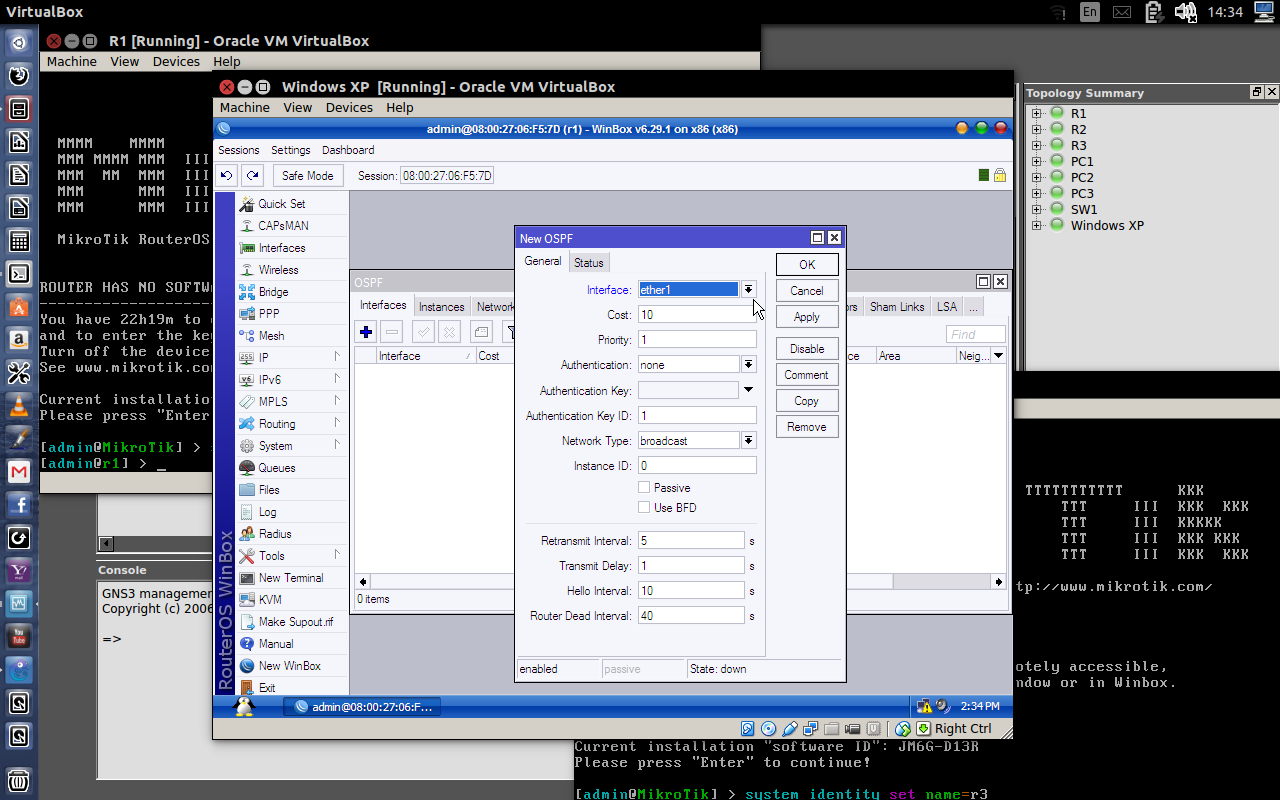This screenshot has width=1280, height=800.
Task: Open Files in WinBox sidebar
Action: point(269,490)
